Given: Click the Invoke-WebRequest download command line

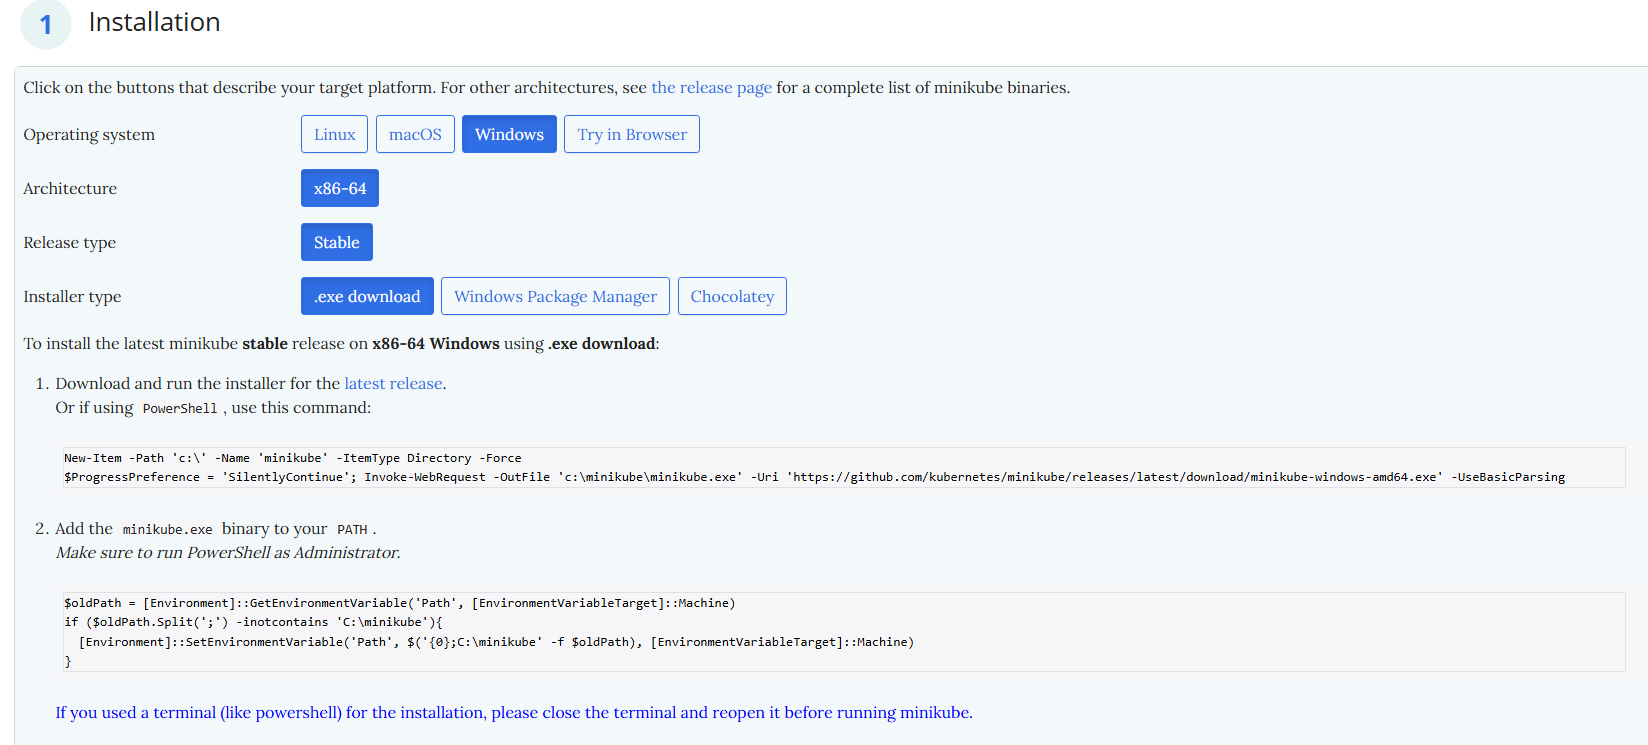Looking at the screenshot, I should click(x=814, y=477).
